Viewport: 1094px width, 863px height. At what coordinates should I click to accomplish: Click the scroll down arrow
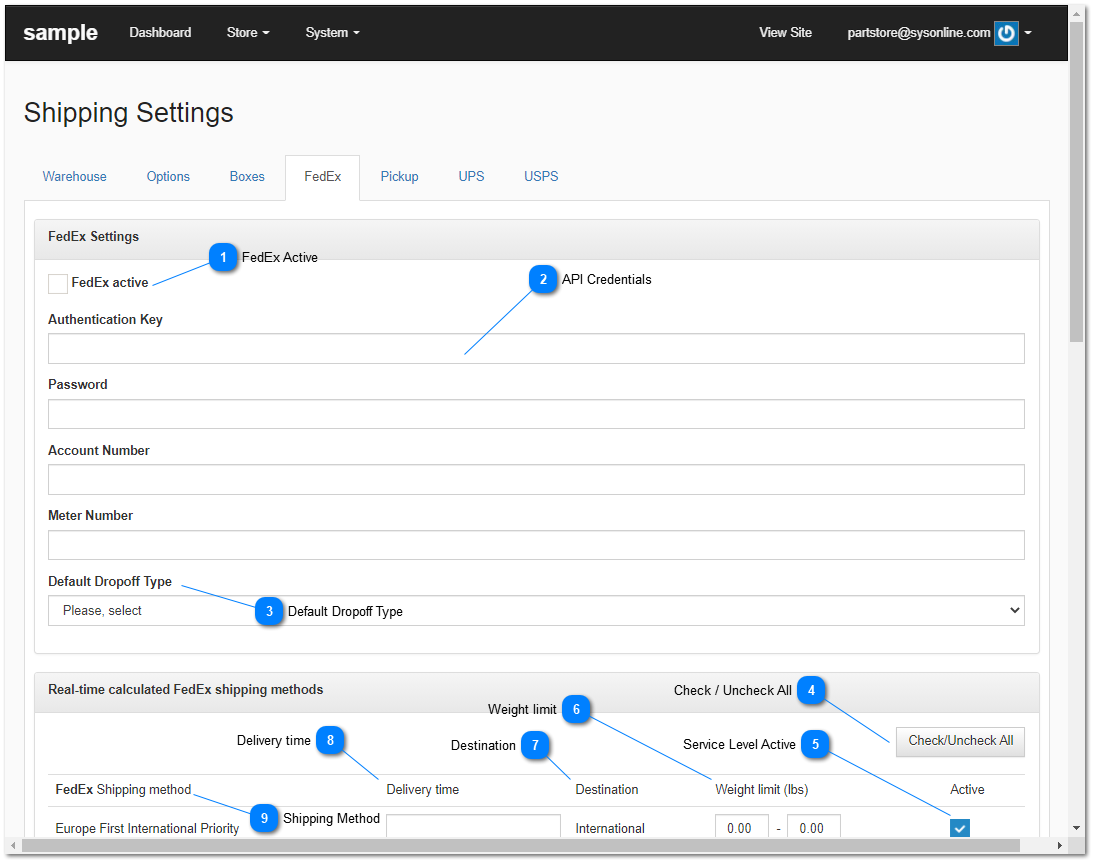point(1077,828)
